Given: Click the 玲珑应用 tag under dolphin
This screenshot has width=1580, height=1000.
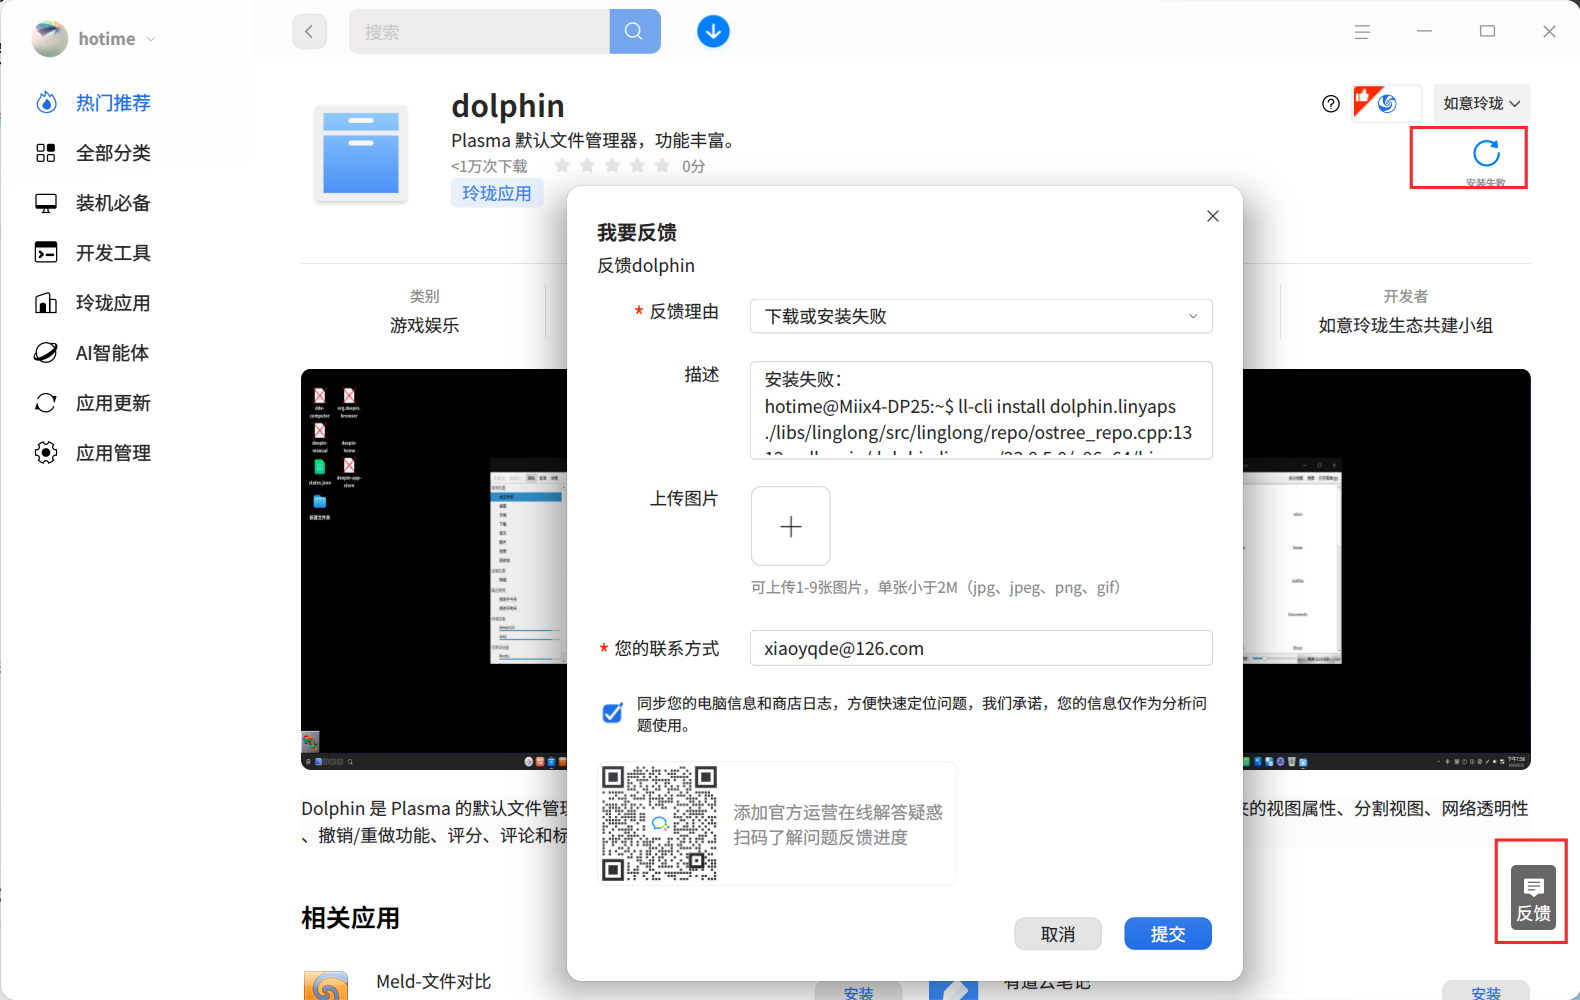Looking at the screenshot, I should click(497, 193).
